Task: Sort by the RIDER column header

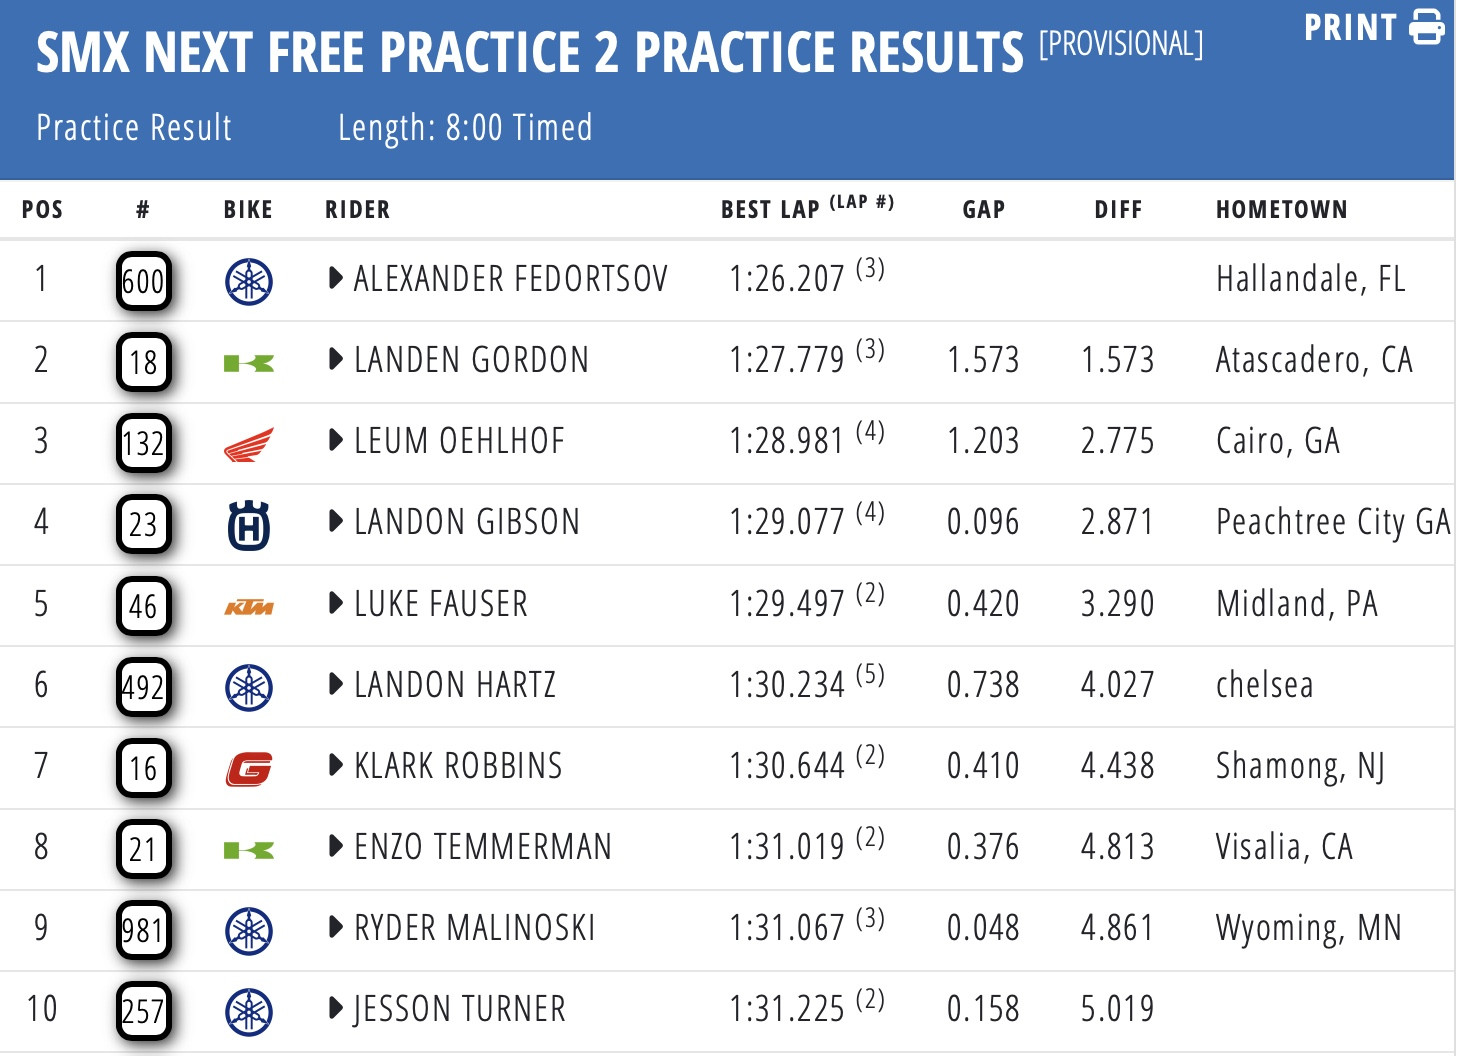Action: tap(357, 209)
